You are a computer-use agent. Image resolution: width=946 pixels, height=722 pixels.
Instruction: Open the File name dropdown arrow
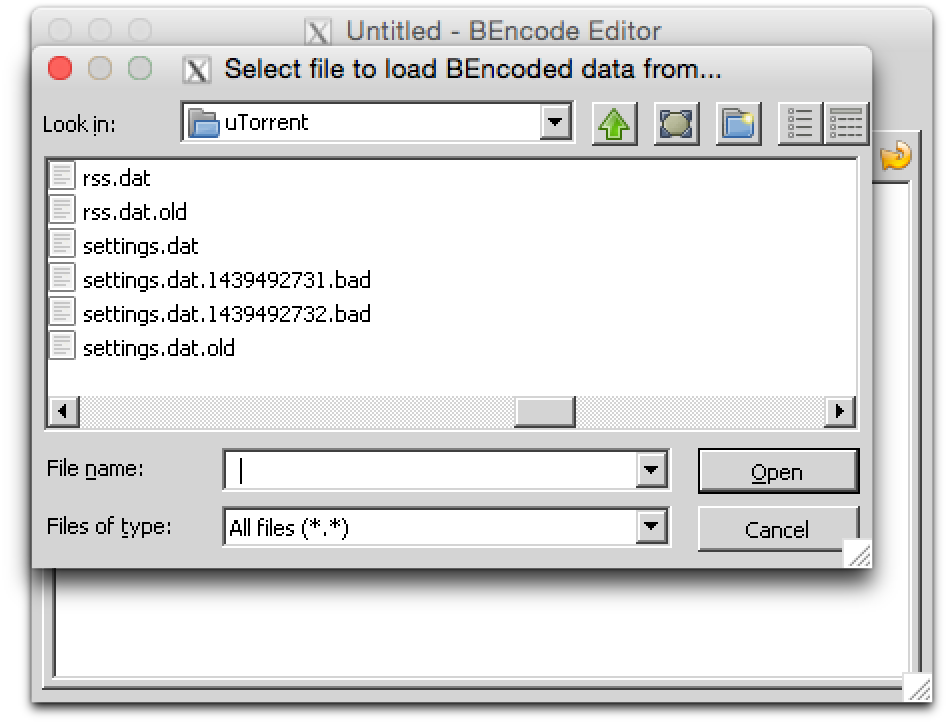tap(651, 469)
